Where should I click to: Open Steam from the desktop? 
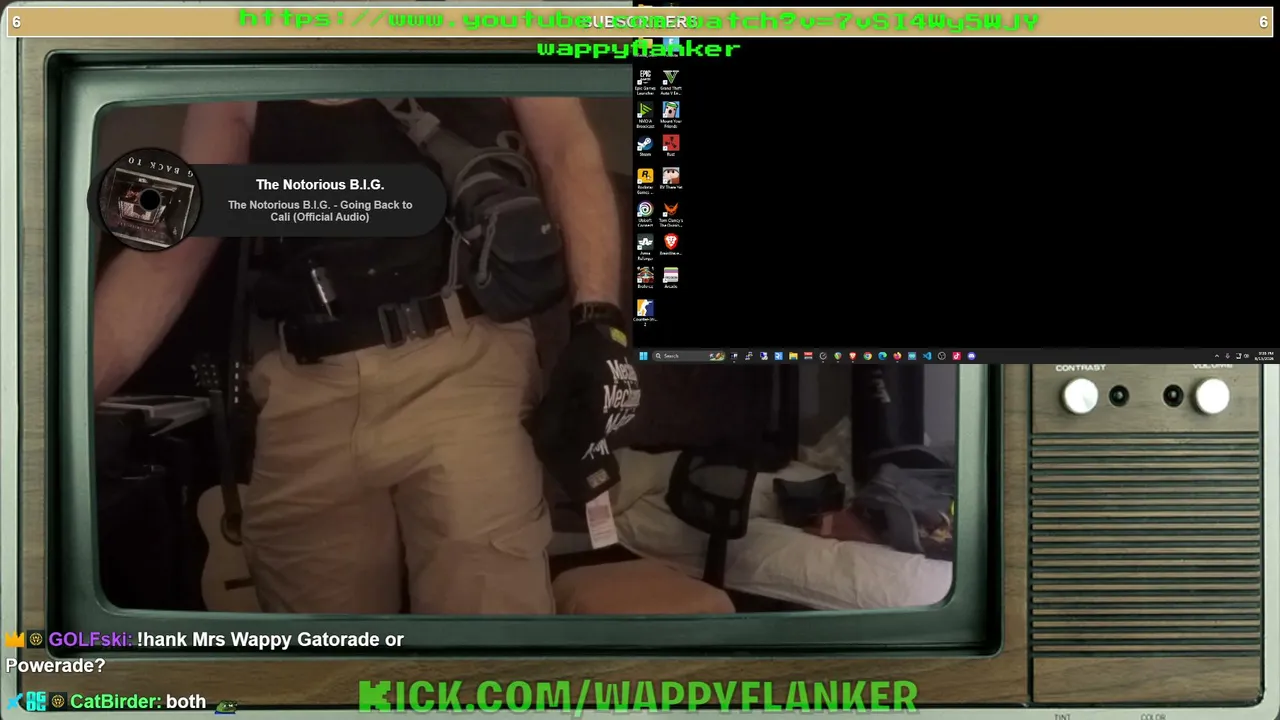point(645,146)
